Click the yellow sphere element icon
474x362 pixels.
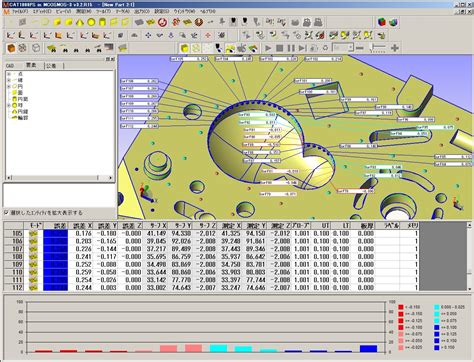point(91,22)
